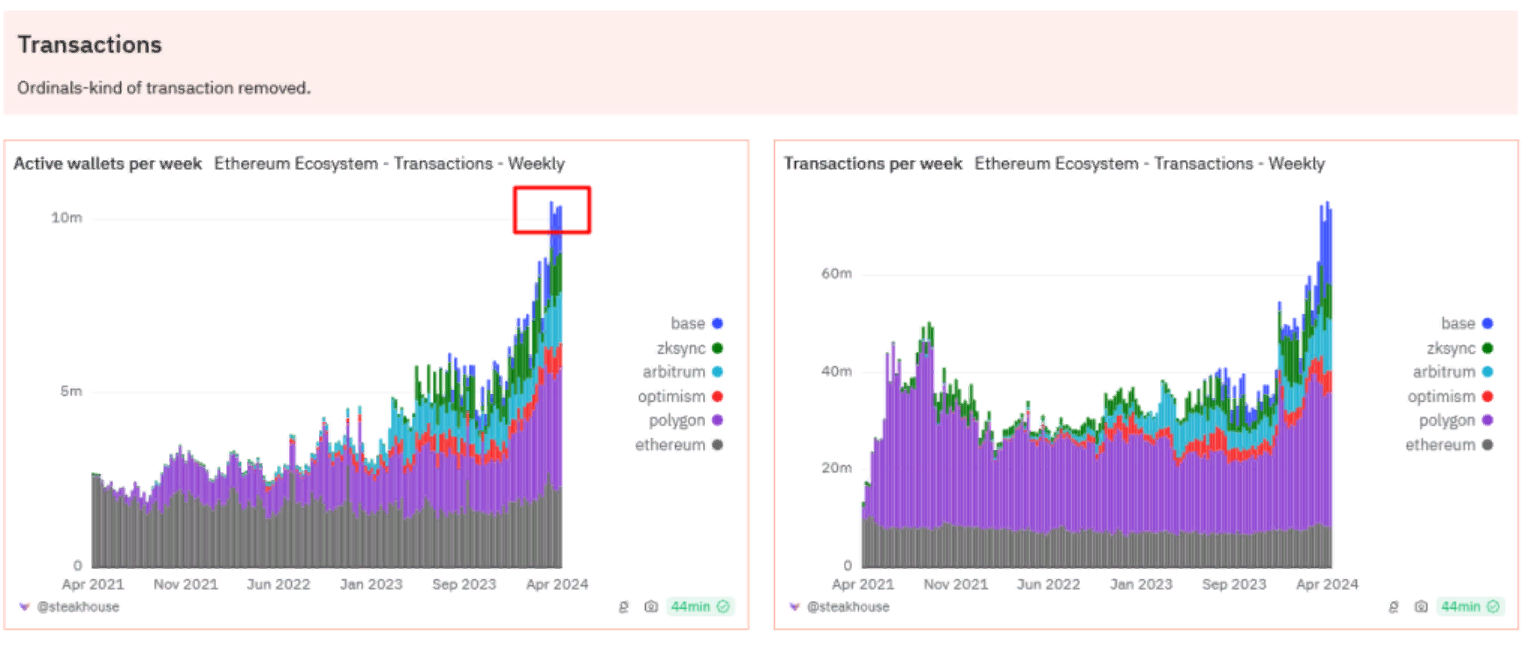1532x650 pixels.
Task: Open @steakhouse profile link under Transactions per week chart
Action: click(x=847, y=607)
